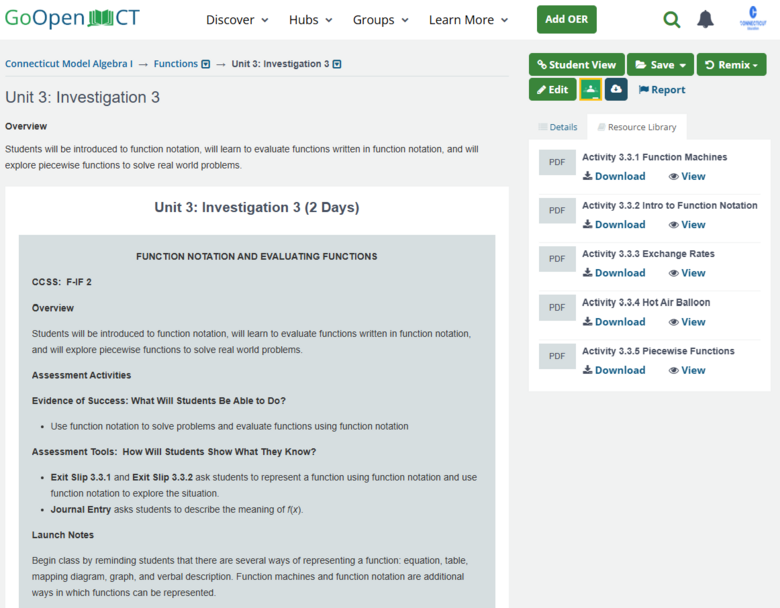Expand the Remix dropdown

click(731, 65)
